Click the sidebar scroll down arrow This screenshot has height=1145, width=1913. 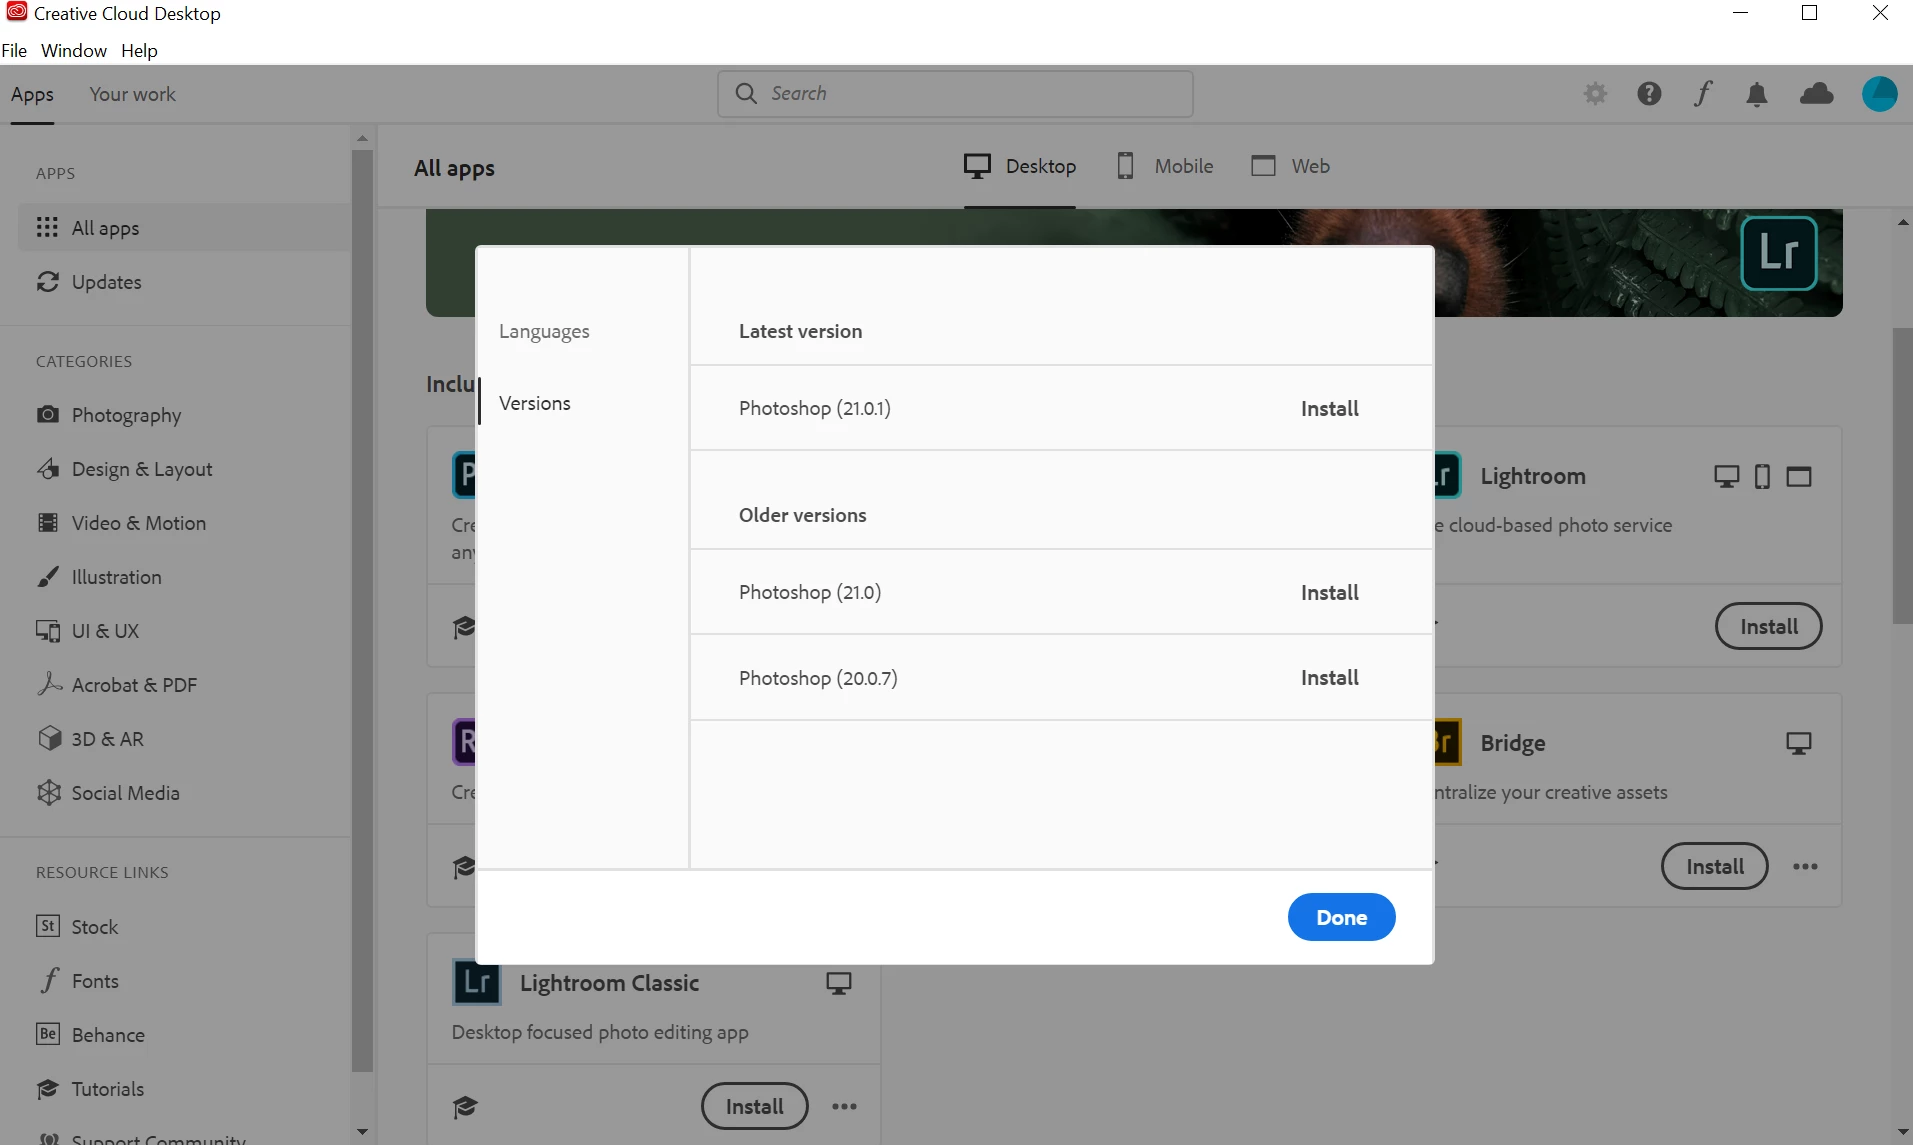(362, 1131)
